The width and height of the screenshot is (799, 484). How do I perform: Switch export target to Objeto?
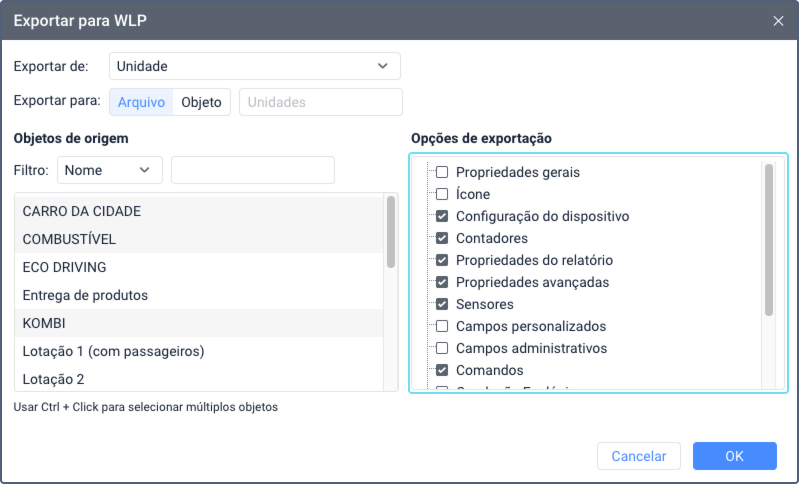(x=202, y=102)
